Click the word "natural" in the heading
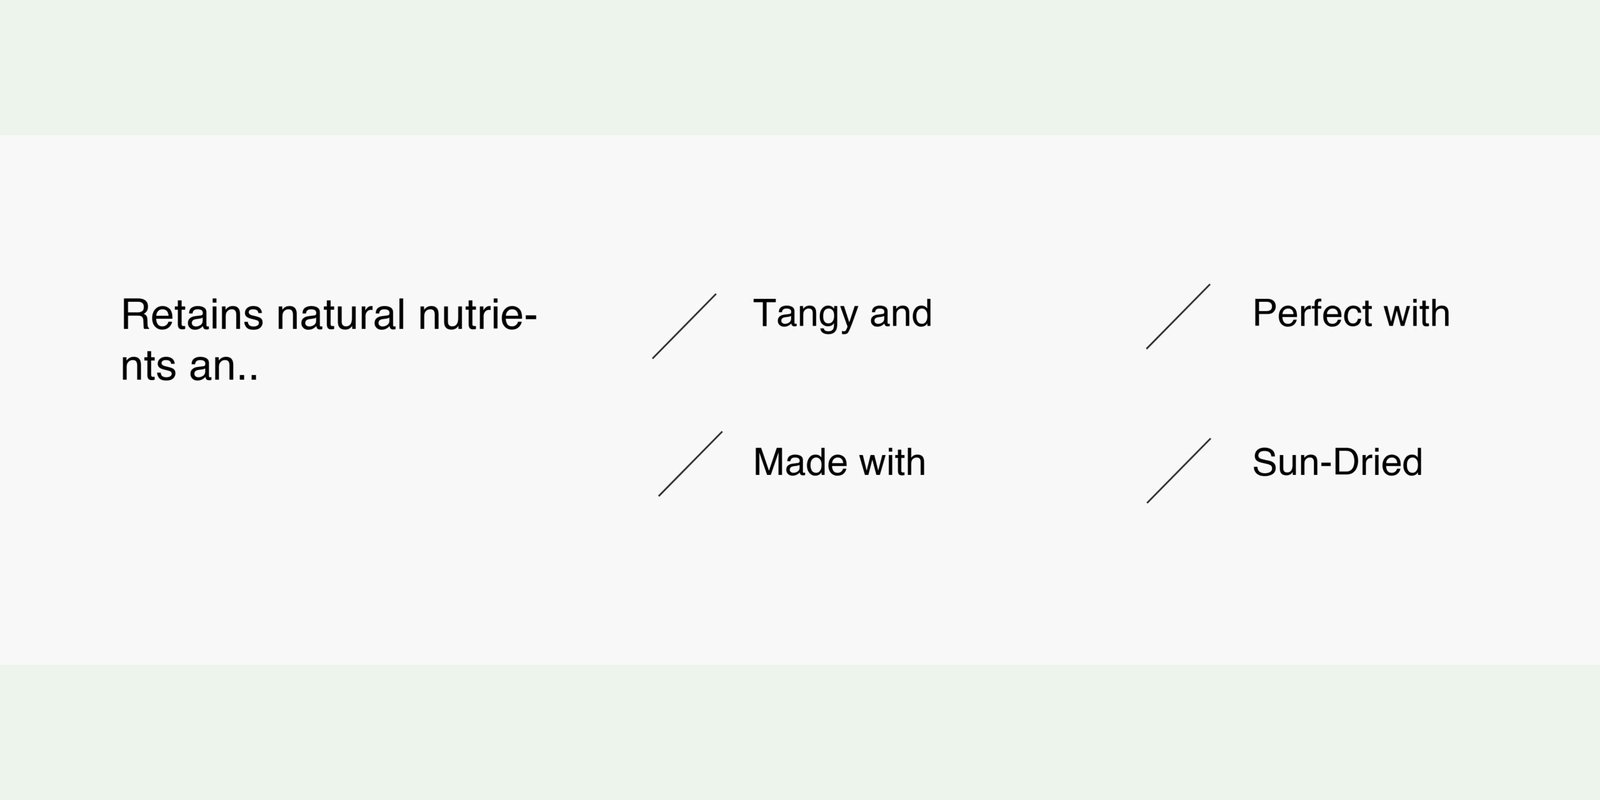 (340, 315)
